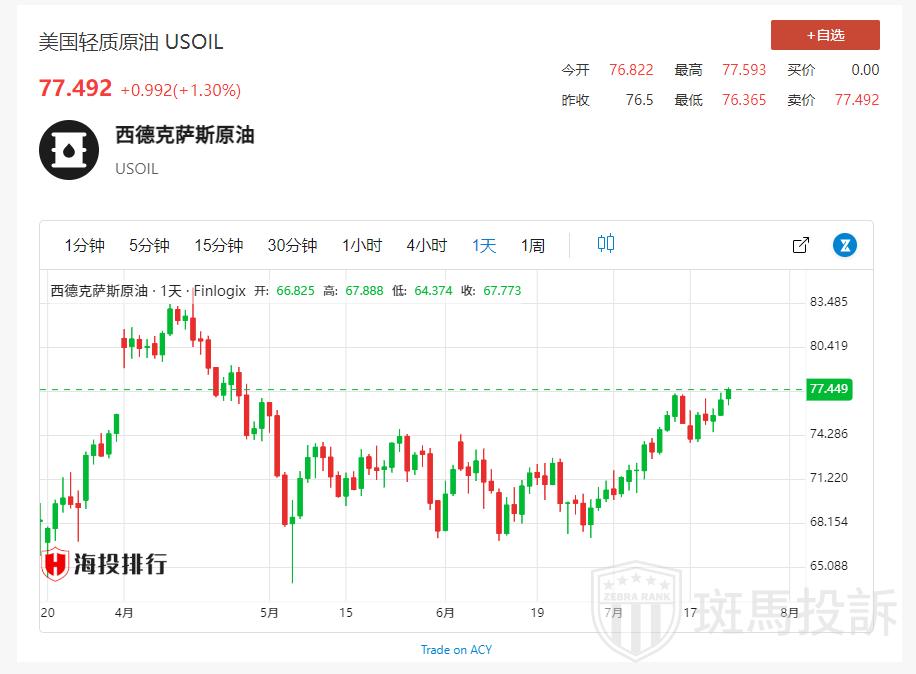The image size is (916, 674).
Task: Click the 83.485 price axis label
Action: coord(828,302)
